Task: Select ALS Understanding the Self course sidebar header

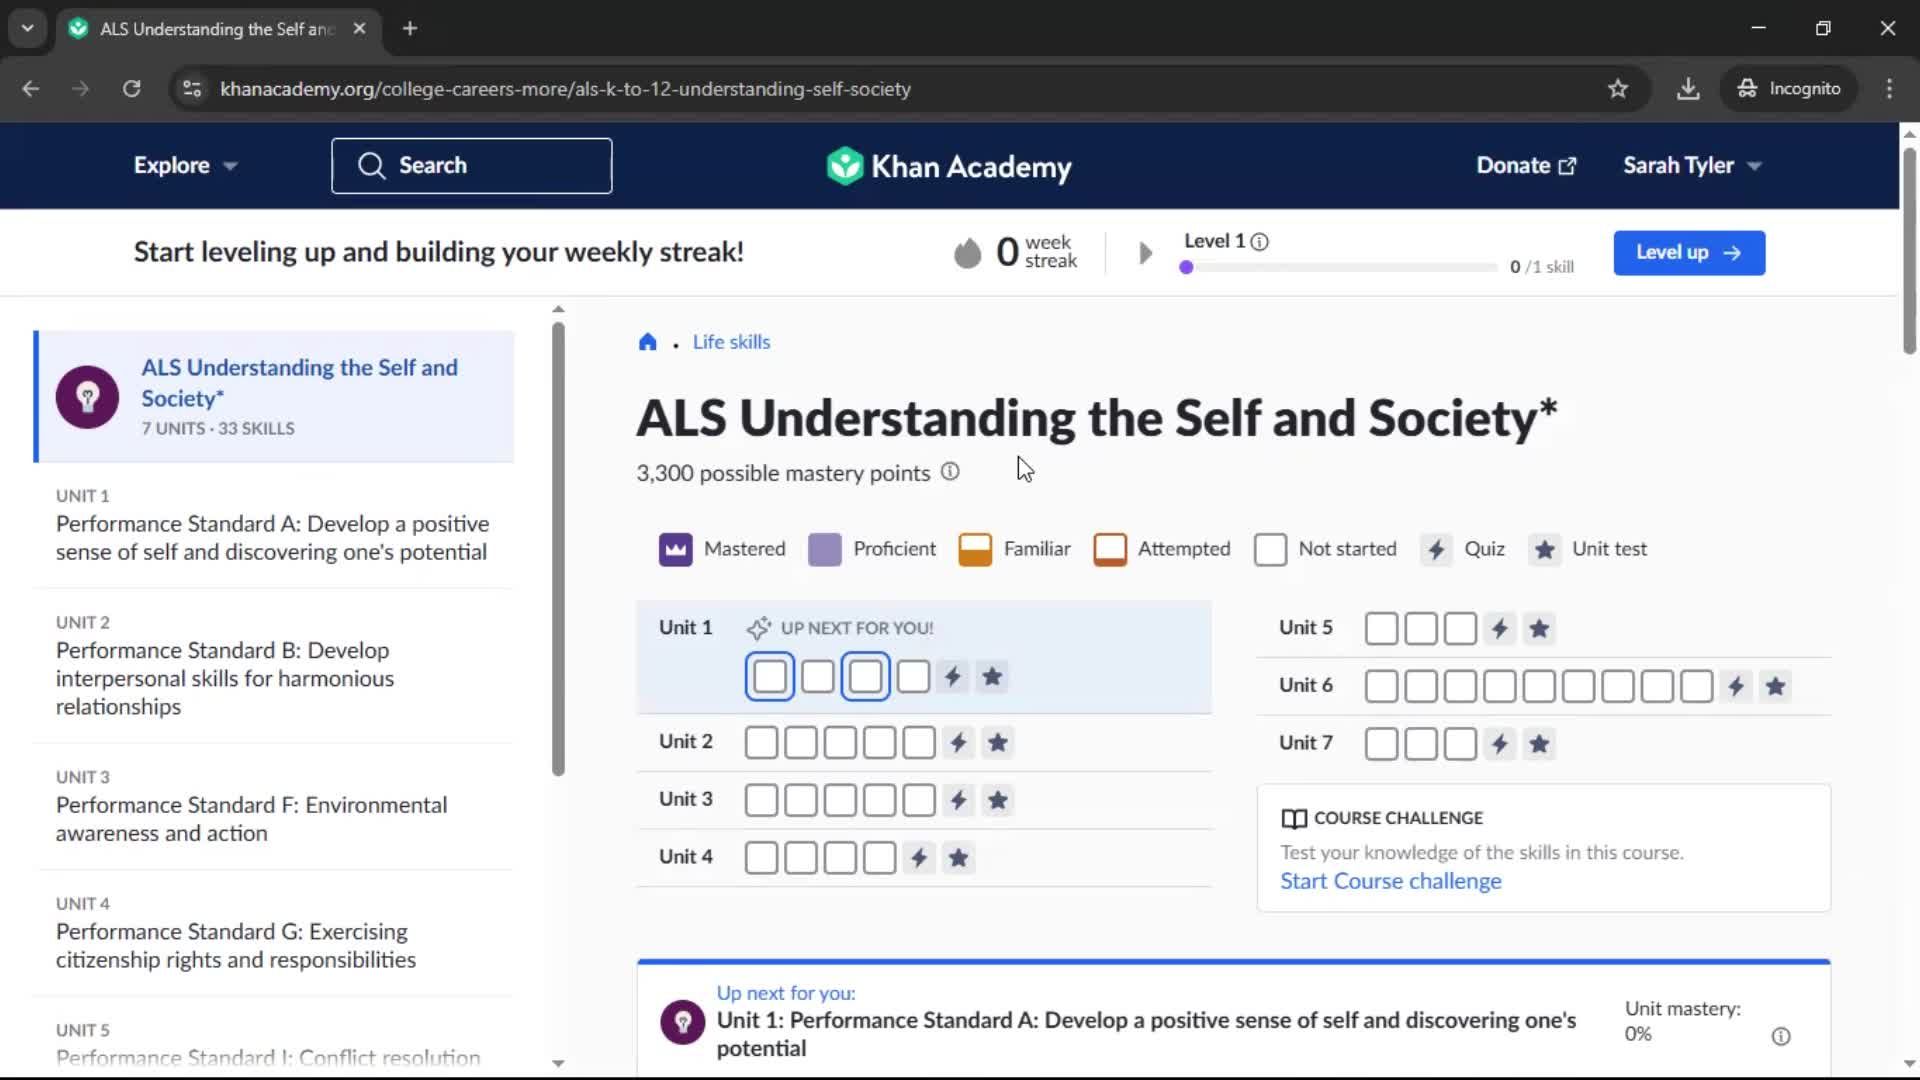Action: (x=275, y=397)
